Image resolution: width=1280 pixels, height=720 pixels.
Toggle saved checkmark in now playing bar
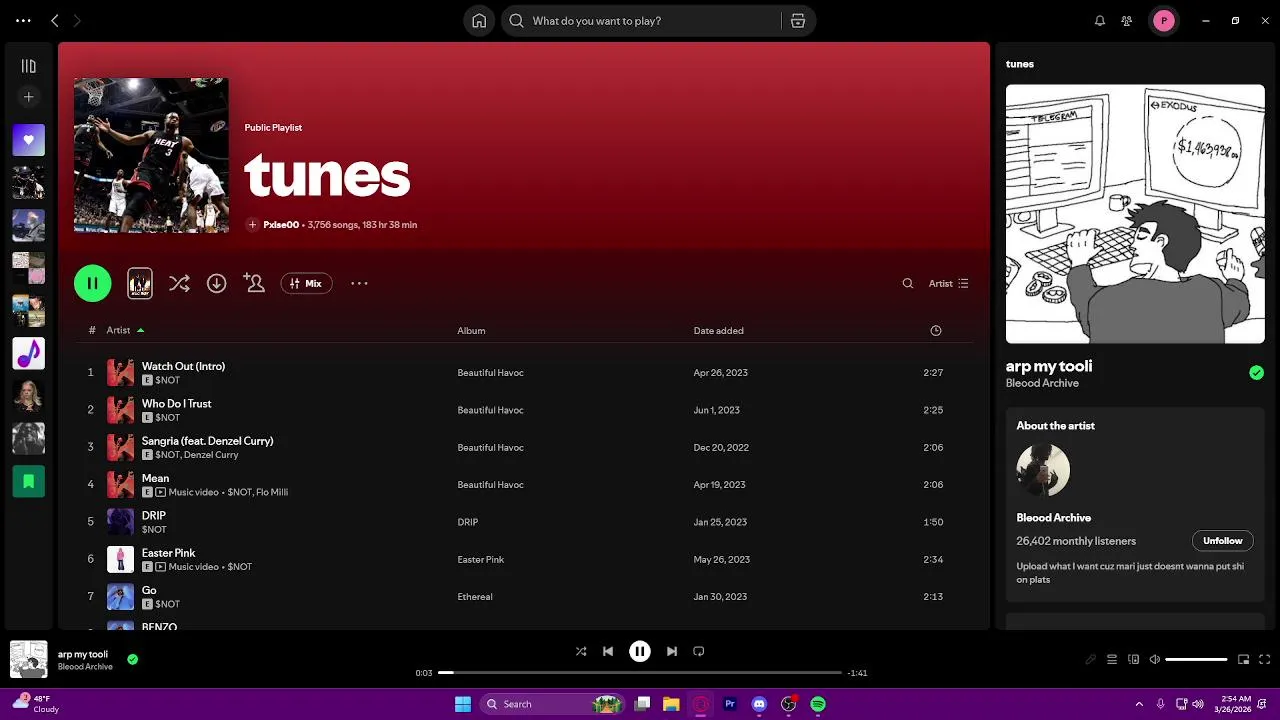132,659
